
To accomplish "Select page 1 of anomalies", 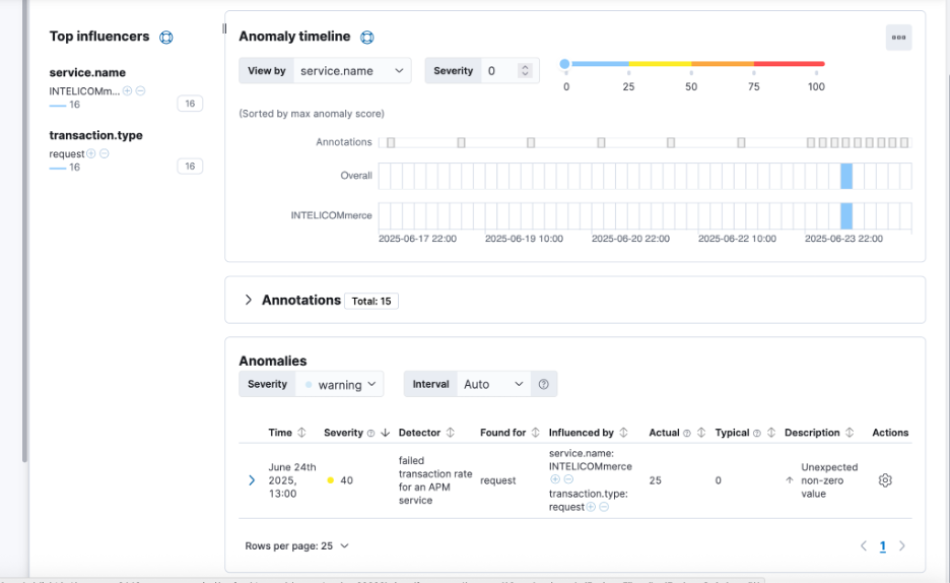I will pyautogui.click(x=883, y=547).
